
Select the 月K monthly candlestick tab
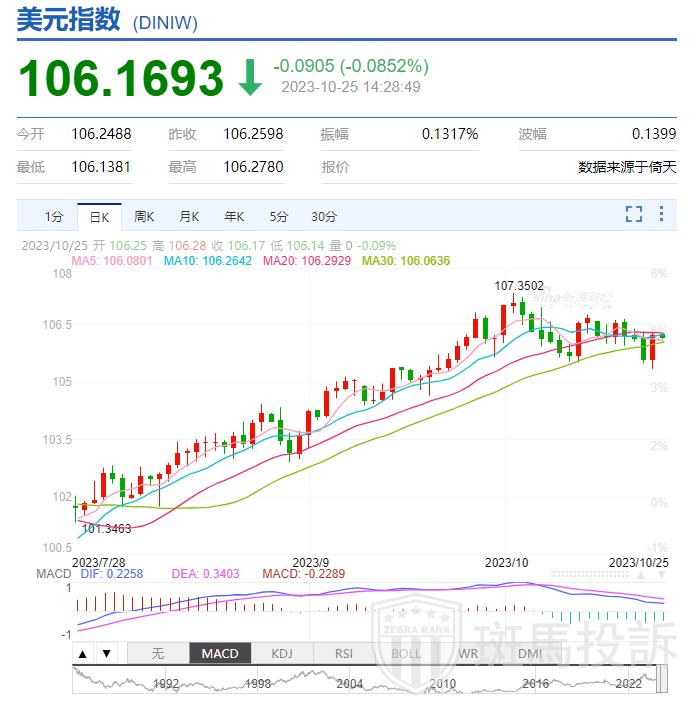coord(189,216)
